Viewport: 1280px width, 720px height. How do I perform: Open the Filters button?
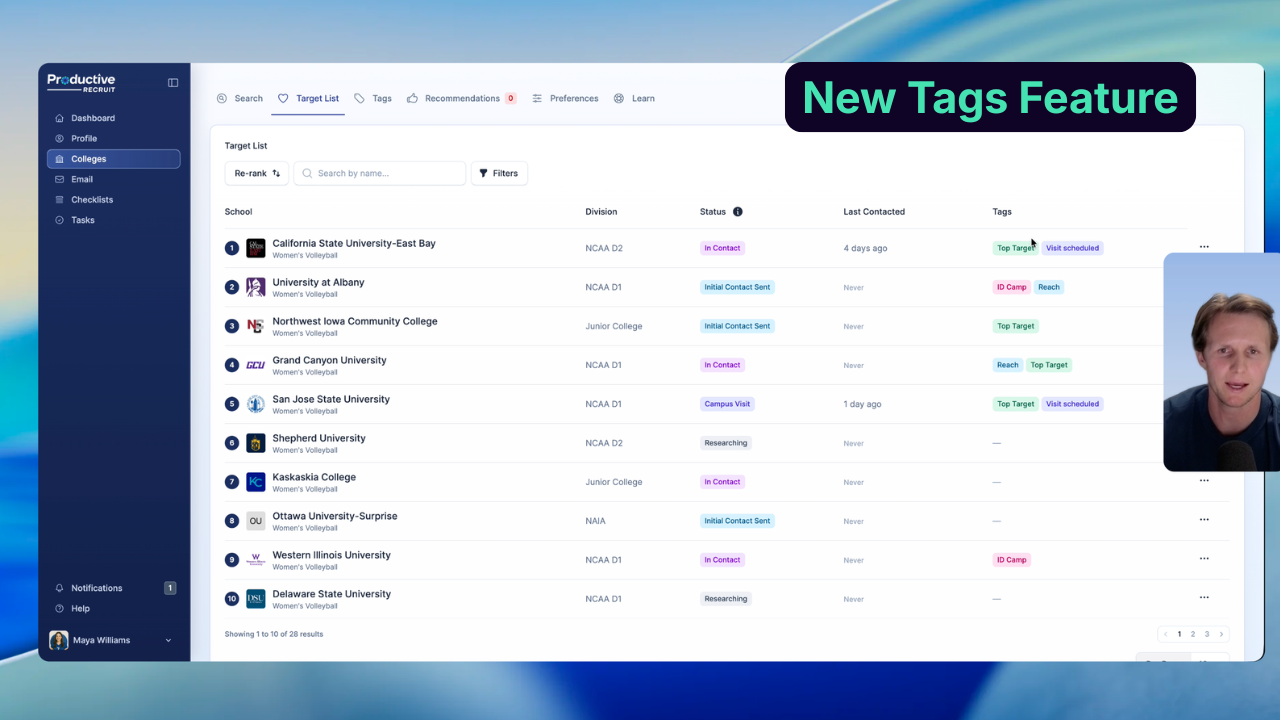pyautogui.click(x=499, y=173)
